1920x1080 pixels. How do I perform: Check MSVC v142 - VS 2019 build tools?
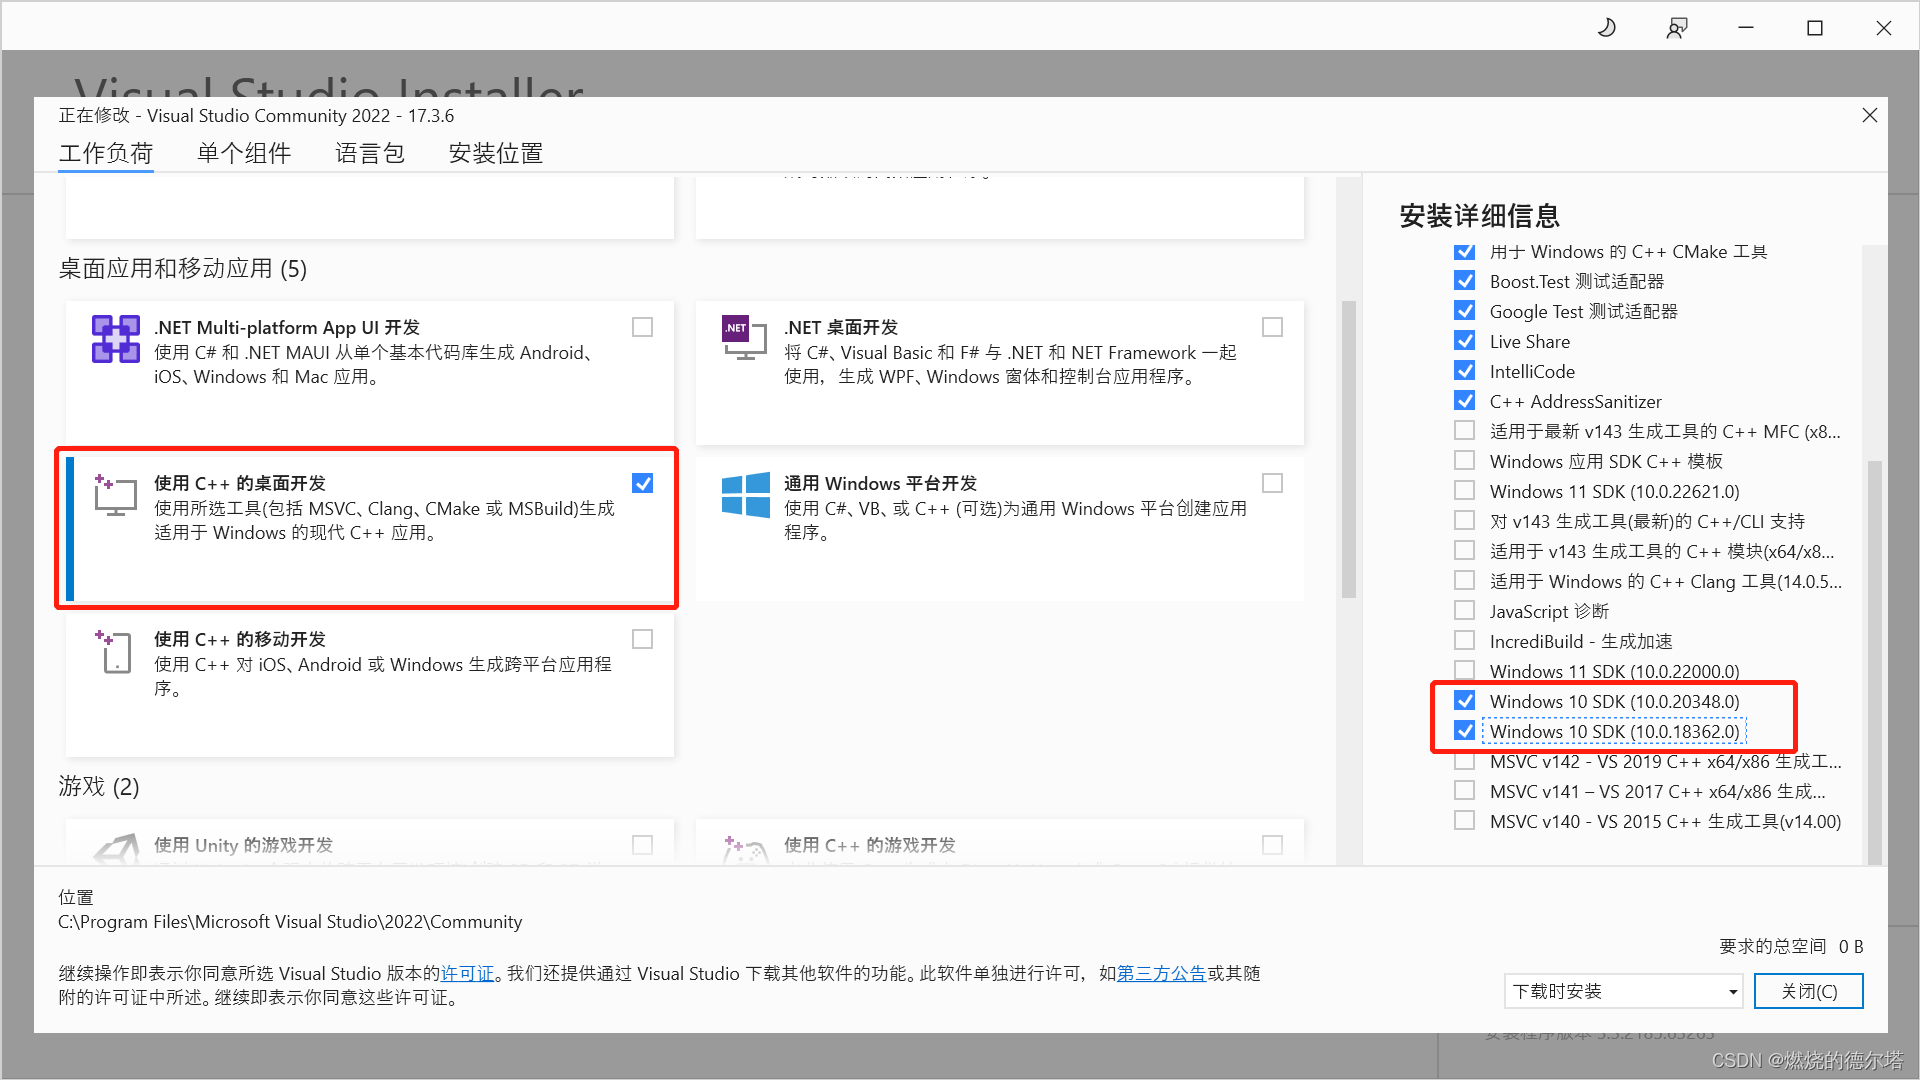pyautogui.click(x=1465, y=761)
